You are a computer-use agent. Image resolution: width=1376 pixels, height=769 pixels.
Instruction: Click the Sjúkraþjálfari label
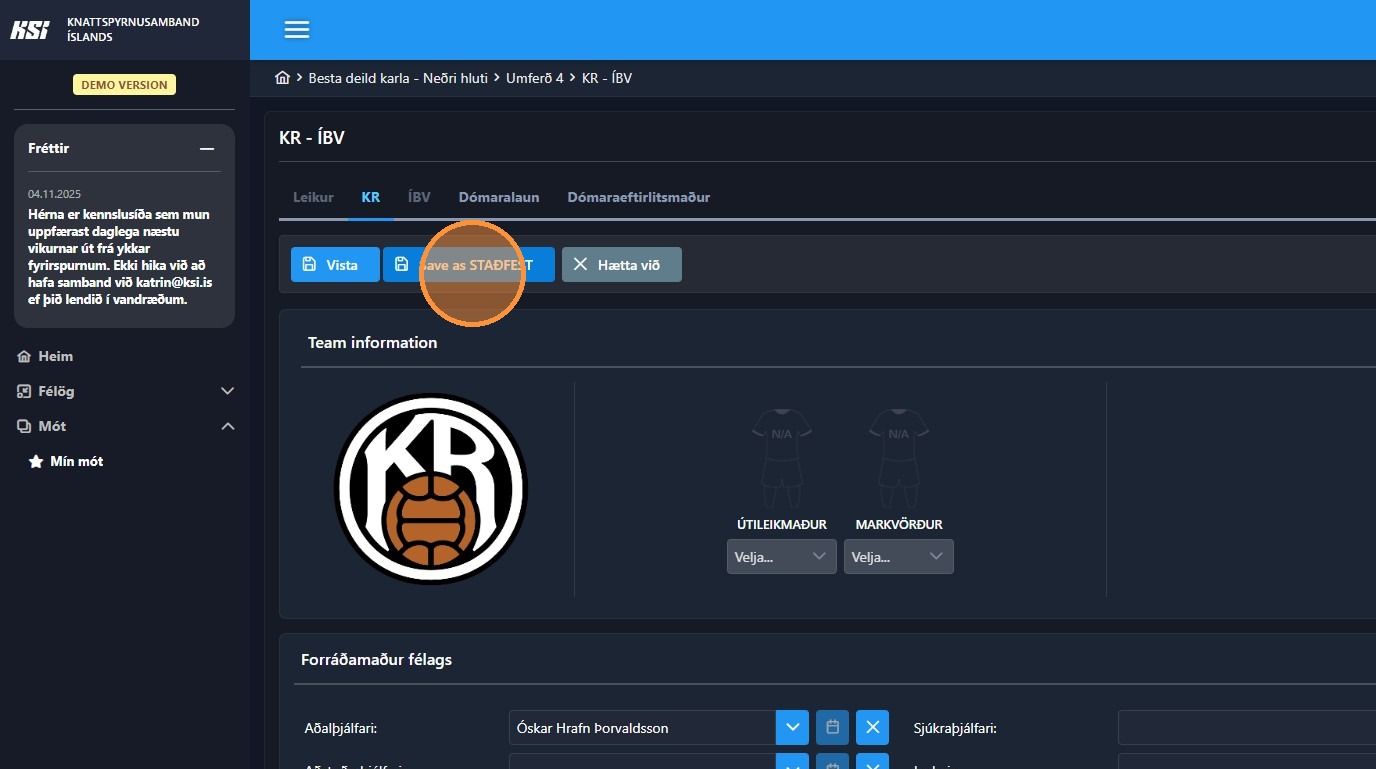pos(955,728)
